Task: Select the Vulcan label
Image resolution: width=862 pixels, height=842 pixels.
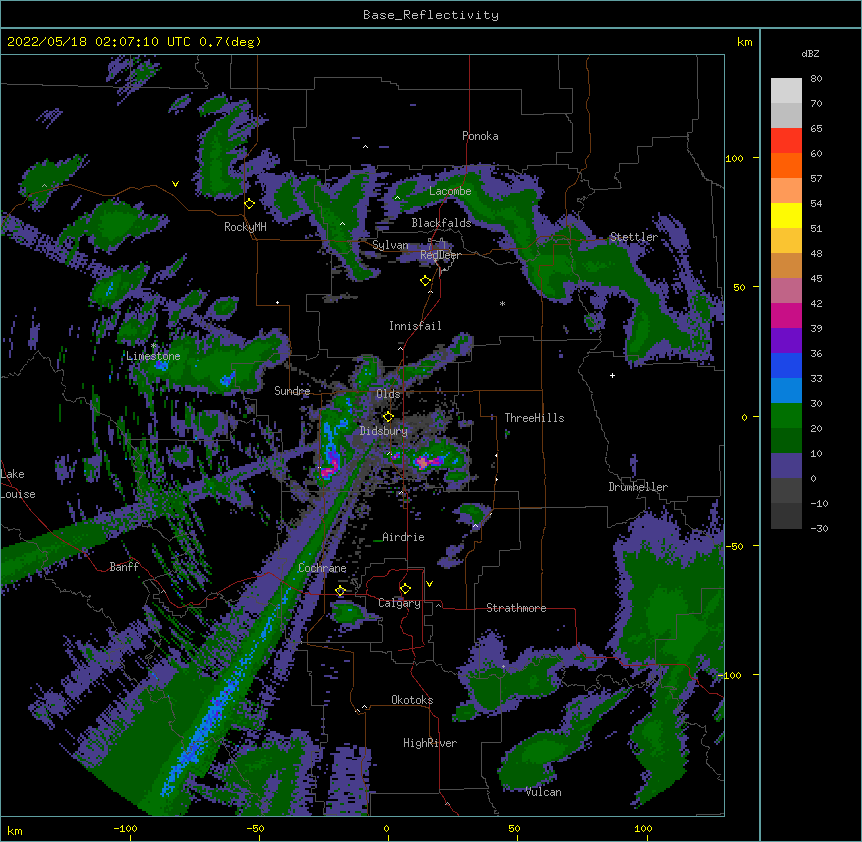Action: click(543, 792)
